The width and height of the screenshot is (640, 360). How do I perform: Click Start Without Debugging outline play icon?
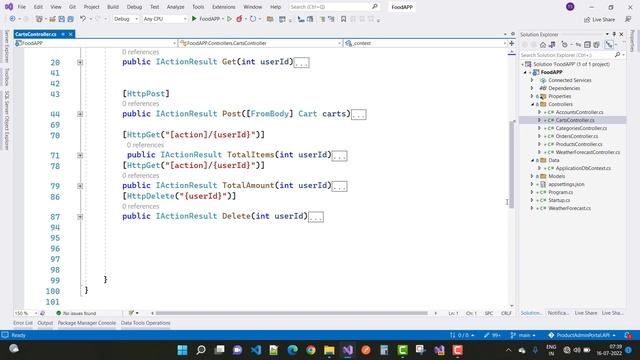tap(229, 19)
